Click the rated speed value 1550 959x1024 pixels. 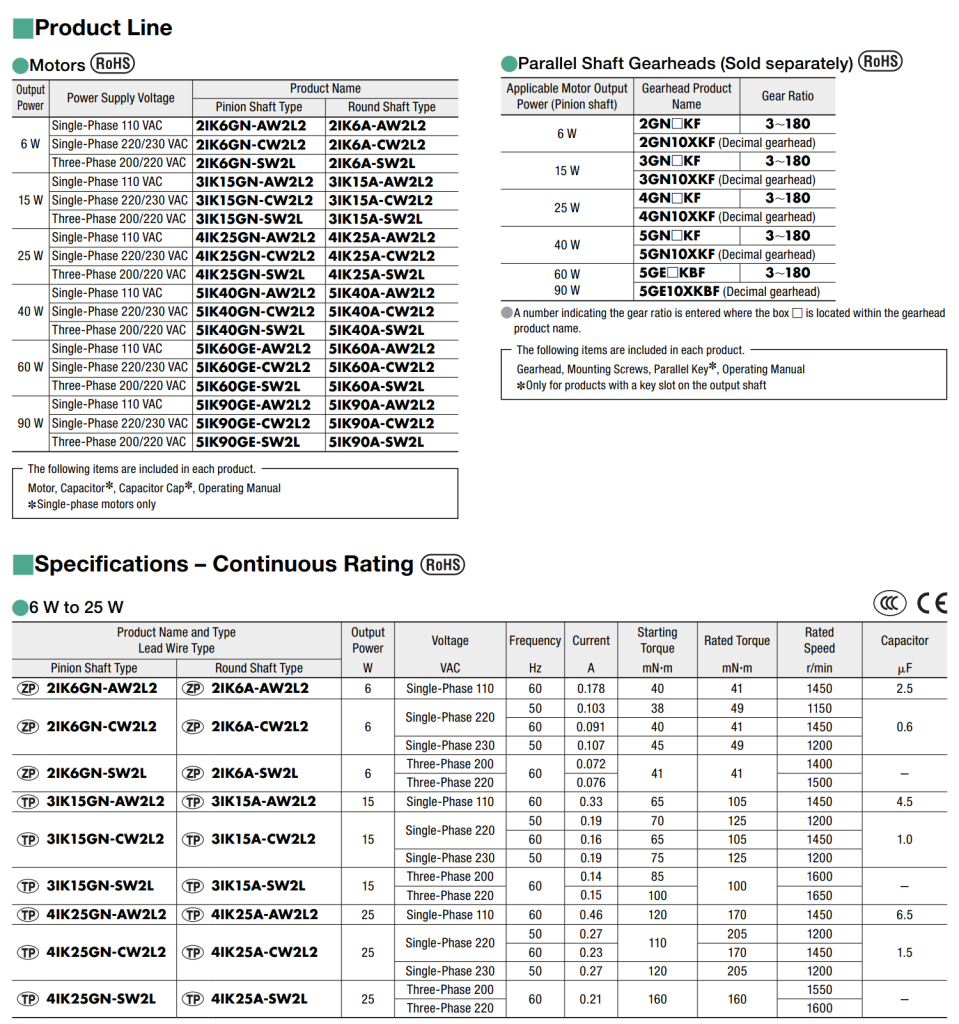[819, 989]
